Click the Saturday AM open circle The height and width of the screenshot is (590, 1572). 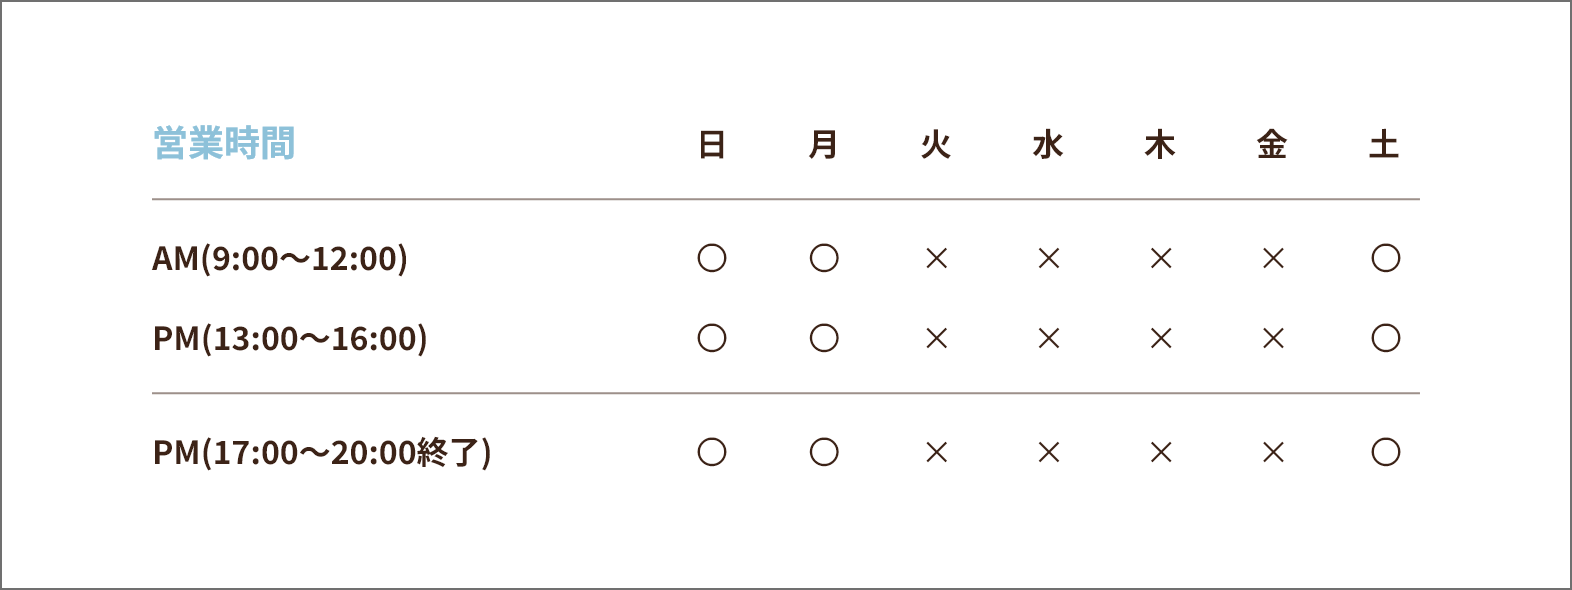[1386, 259]
